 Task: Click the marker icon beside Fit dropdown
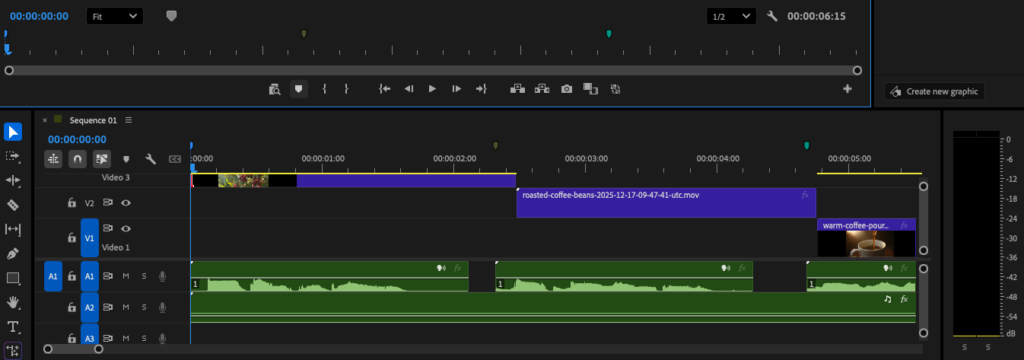click(171, 16)
